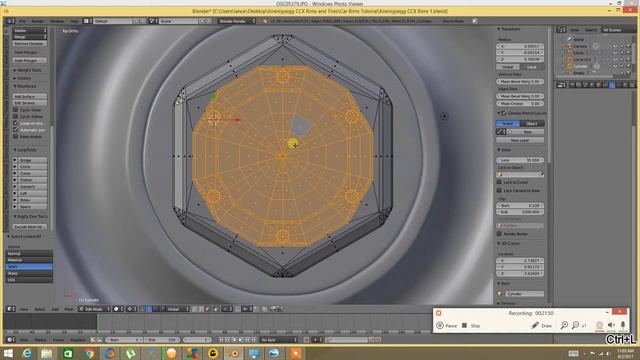Click the jump to start frame control

(221, 340)
